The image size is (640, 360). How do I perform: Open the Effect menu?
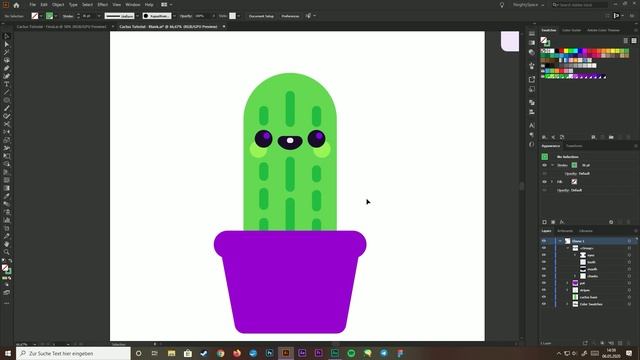(102, 5)
